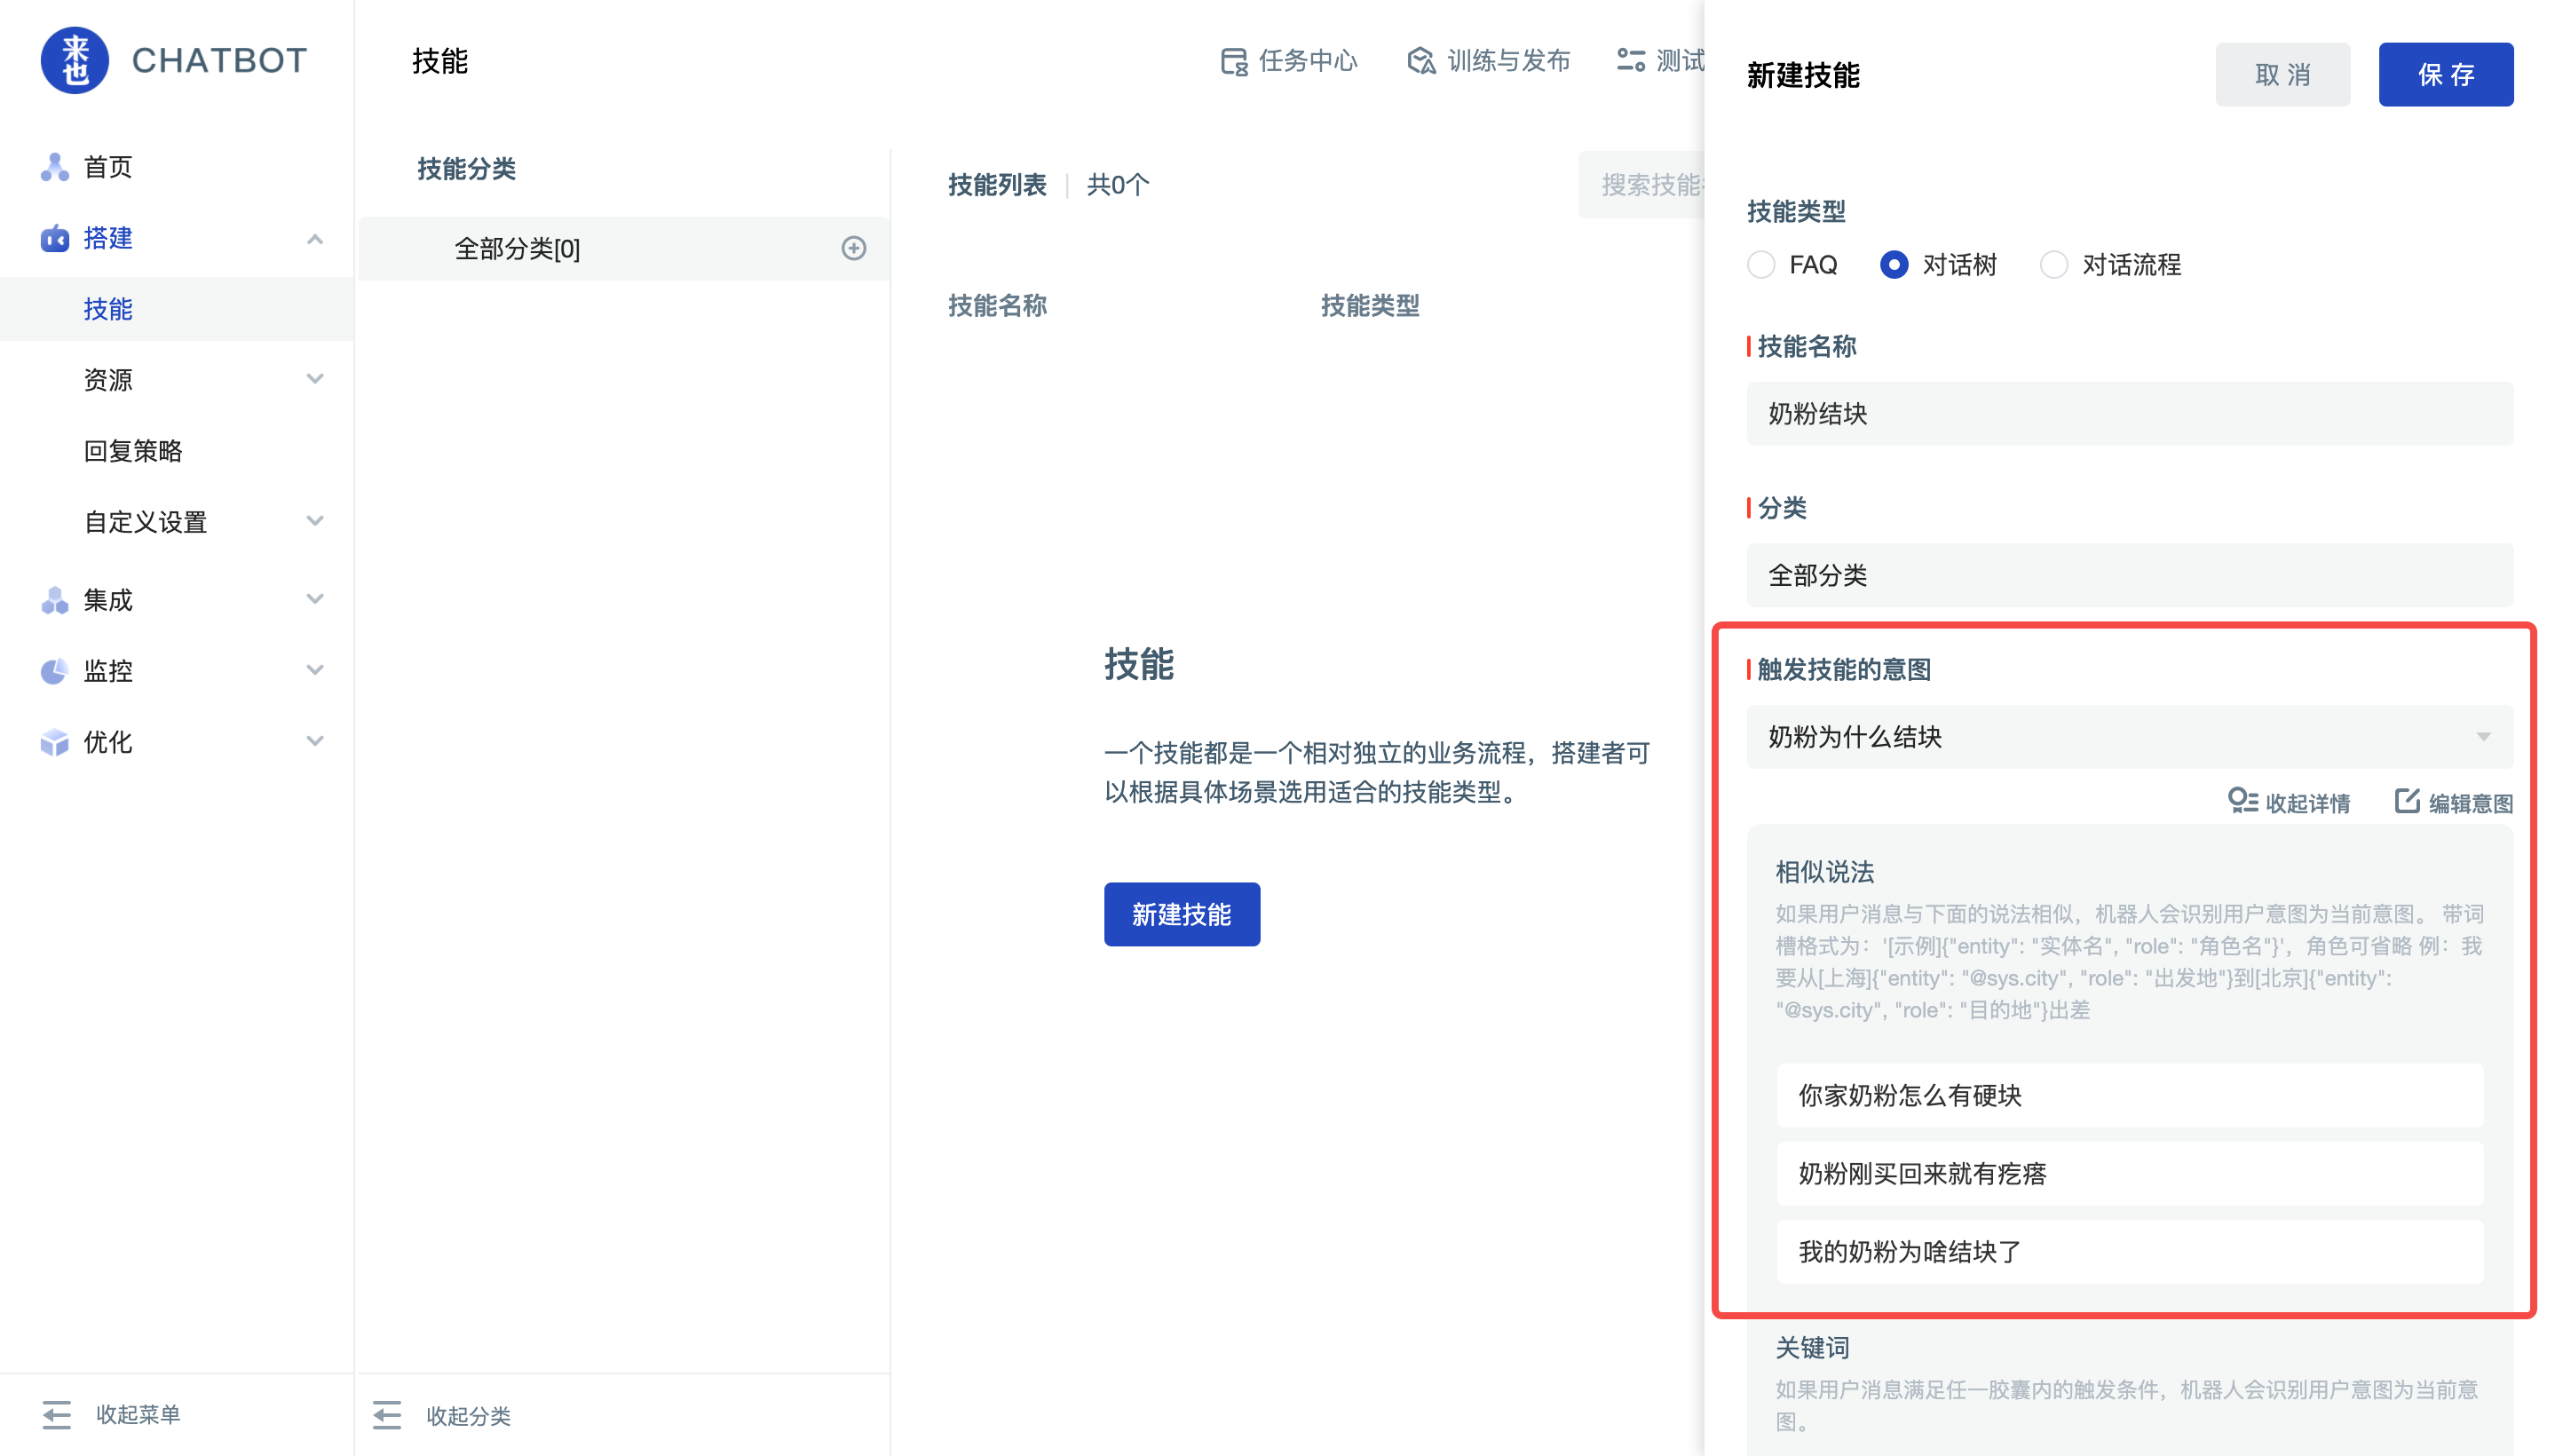2555x1456 pixels.
Task: Expand the 优化 menu chevron
Action: click(x=315, y=741)
